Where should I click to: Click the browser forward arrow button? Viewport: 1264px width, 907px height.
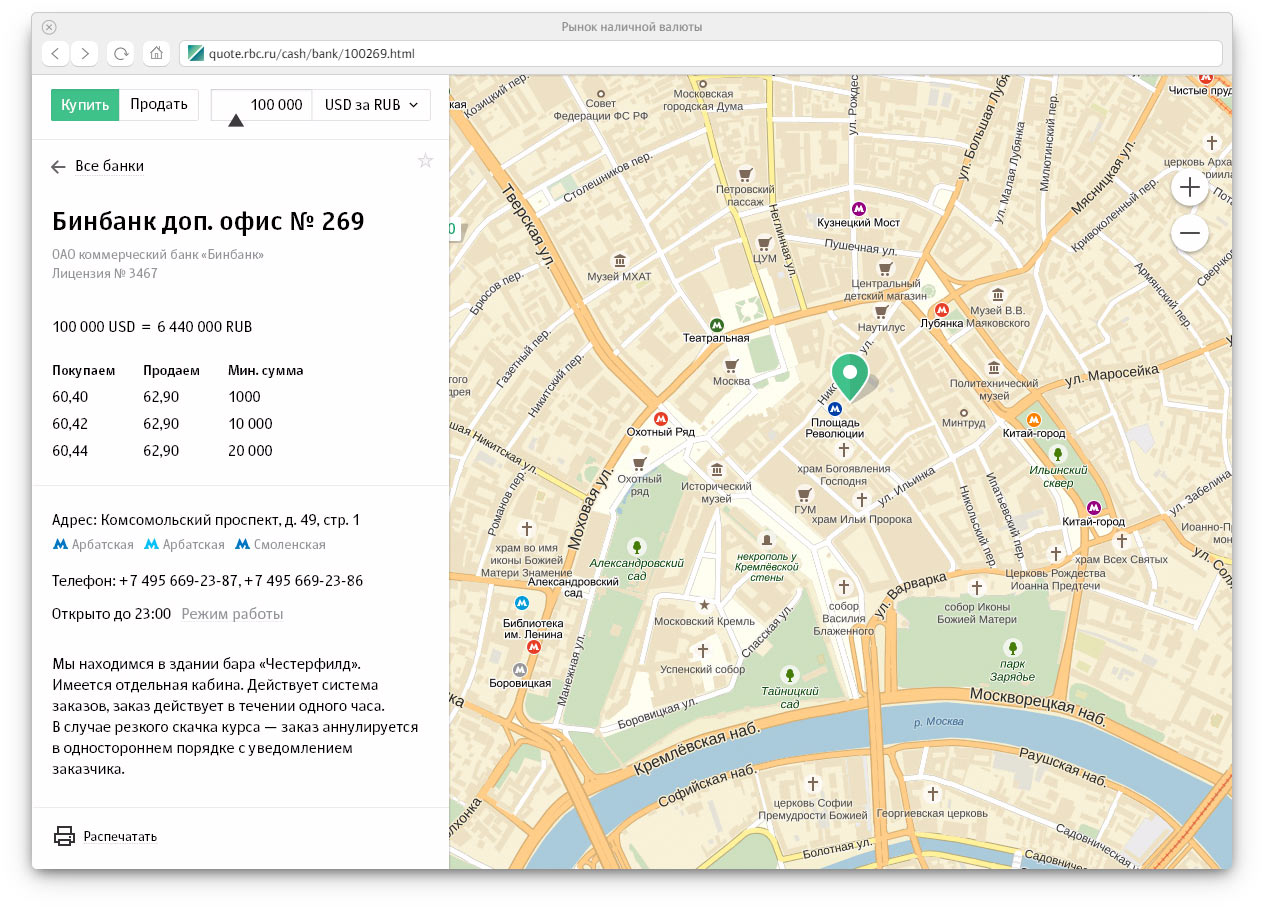point(85,53)
